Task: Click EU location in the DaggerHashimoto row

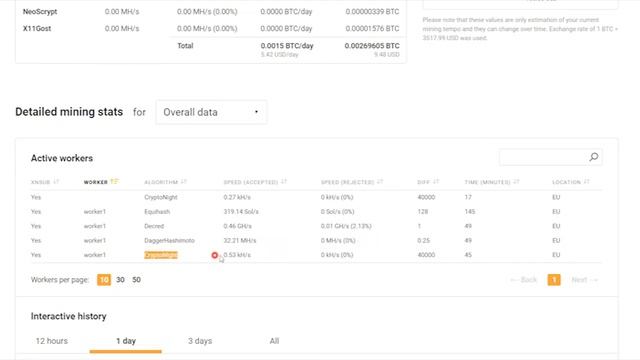Action: pyautogui.click(x=556, y=240)
